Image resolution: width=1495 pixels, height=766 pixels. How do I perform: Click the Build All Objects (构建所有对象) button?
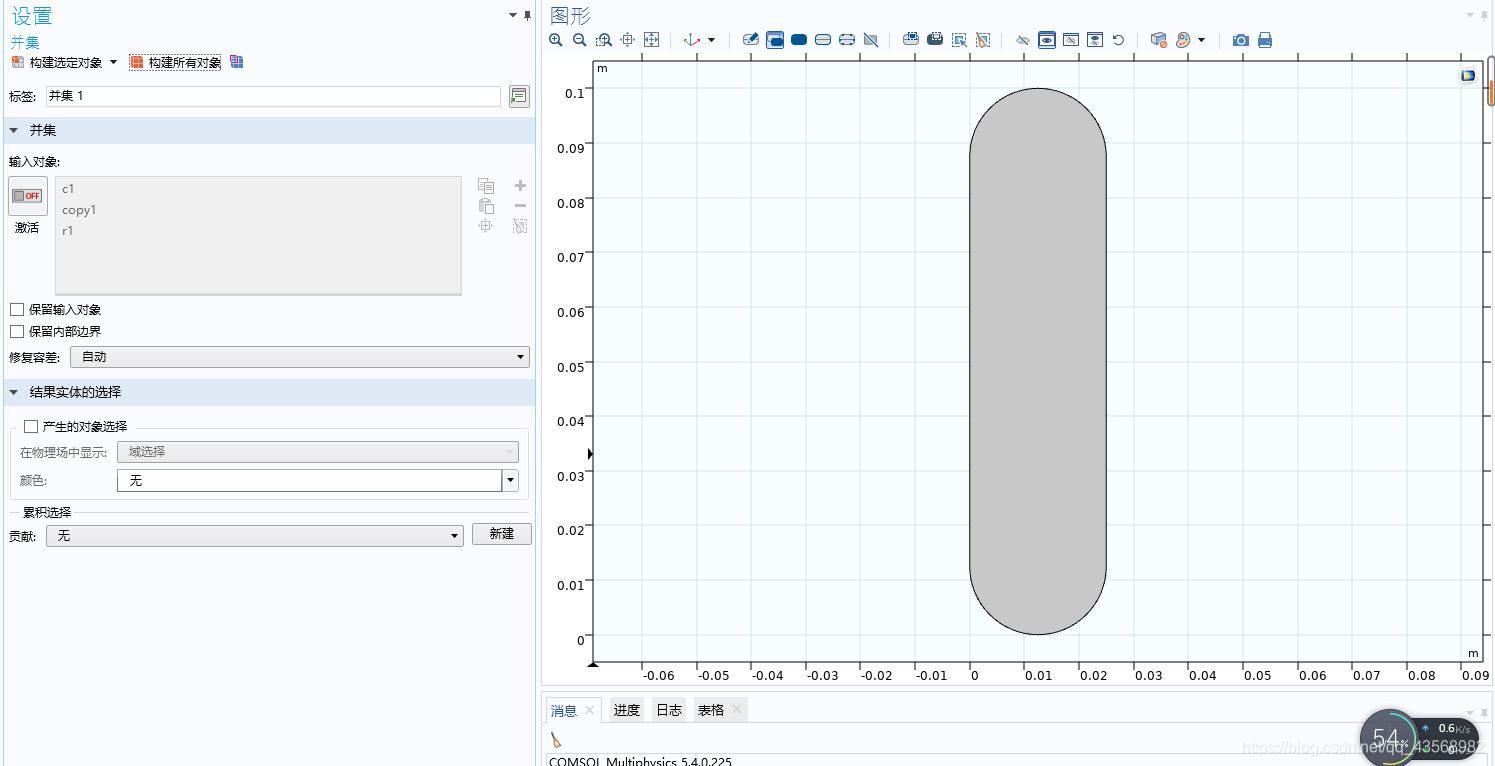(176, 62)
